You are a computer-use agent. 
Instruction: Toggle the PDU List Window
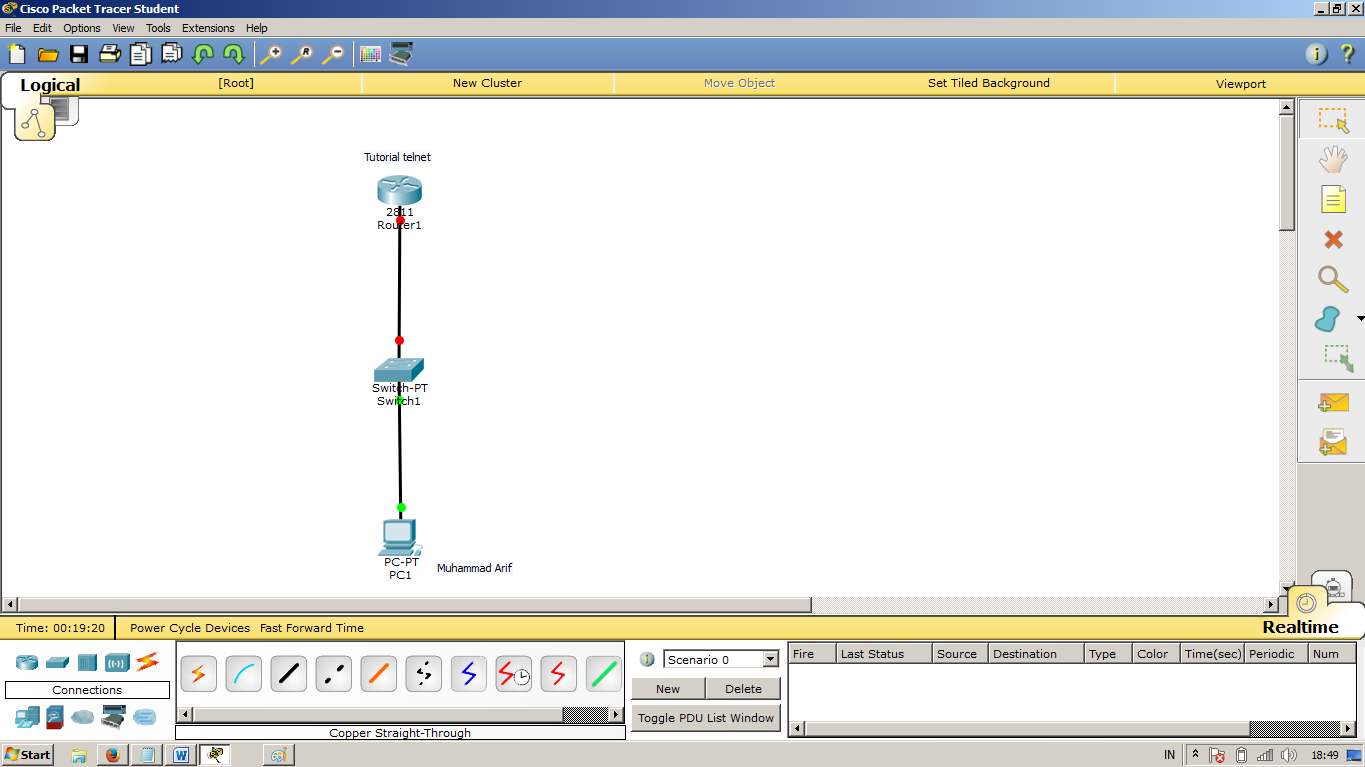[x=705, y=717]
